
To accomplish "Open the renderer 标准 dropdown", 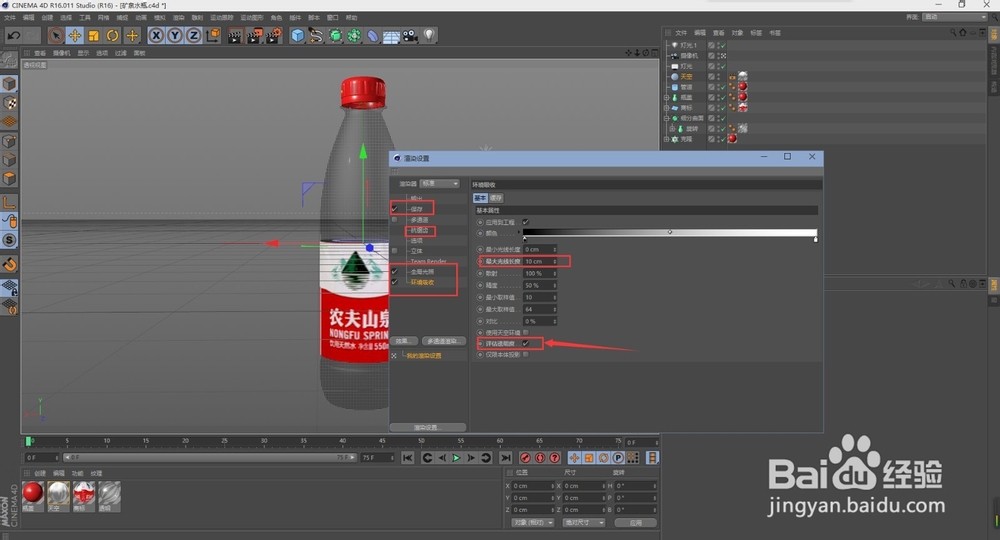I will pos(439,184).
